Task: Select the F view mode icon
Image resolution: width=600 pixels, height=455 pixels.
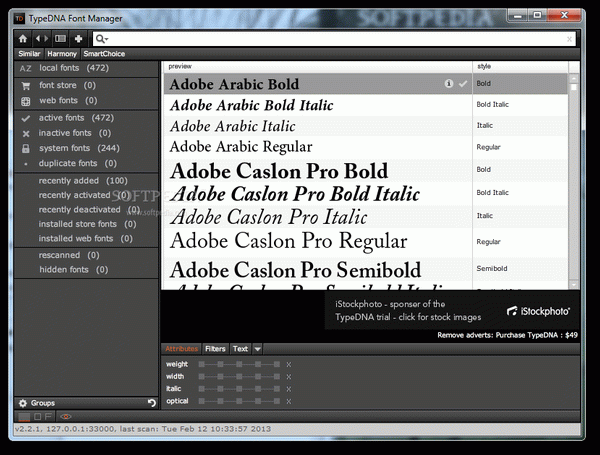Action: click(x=48, y=416)
